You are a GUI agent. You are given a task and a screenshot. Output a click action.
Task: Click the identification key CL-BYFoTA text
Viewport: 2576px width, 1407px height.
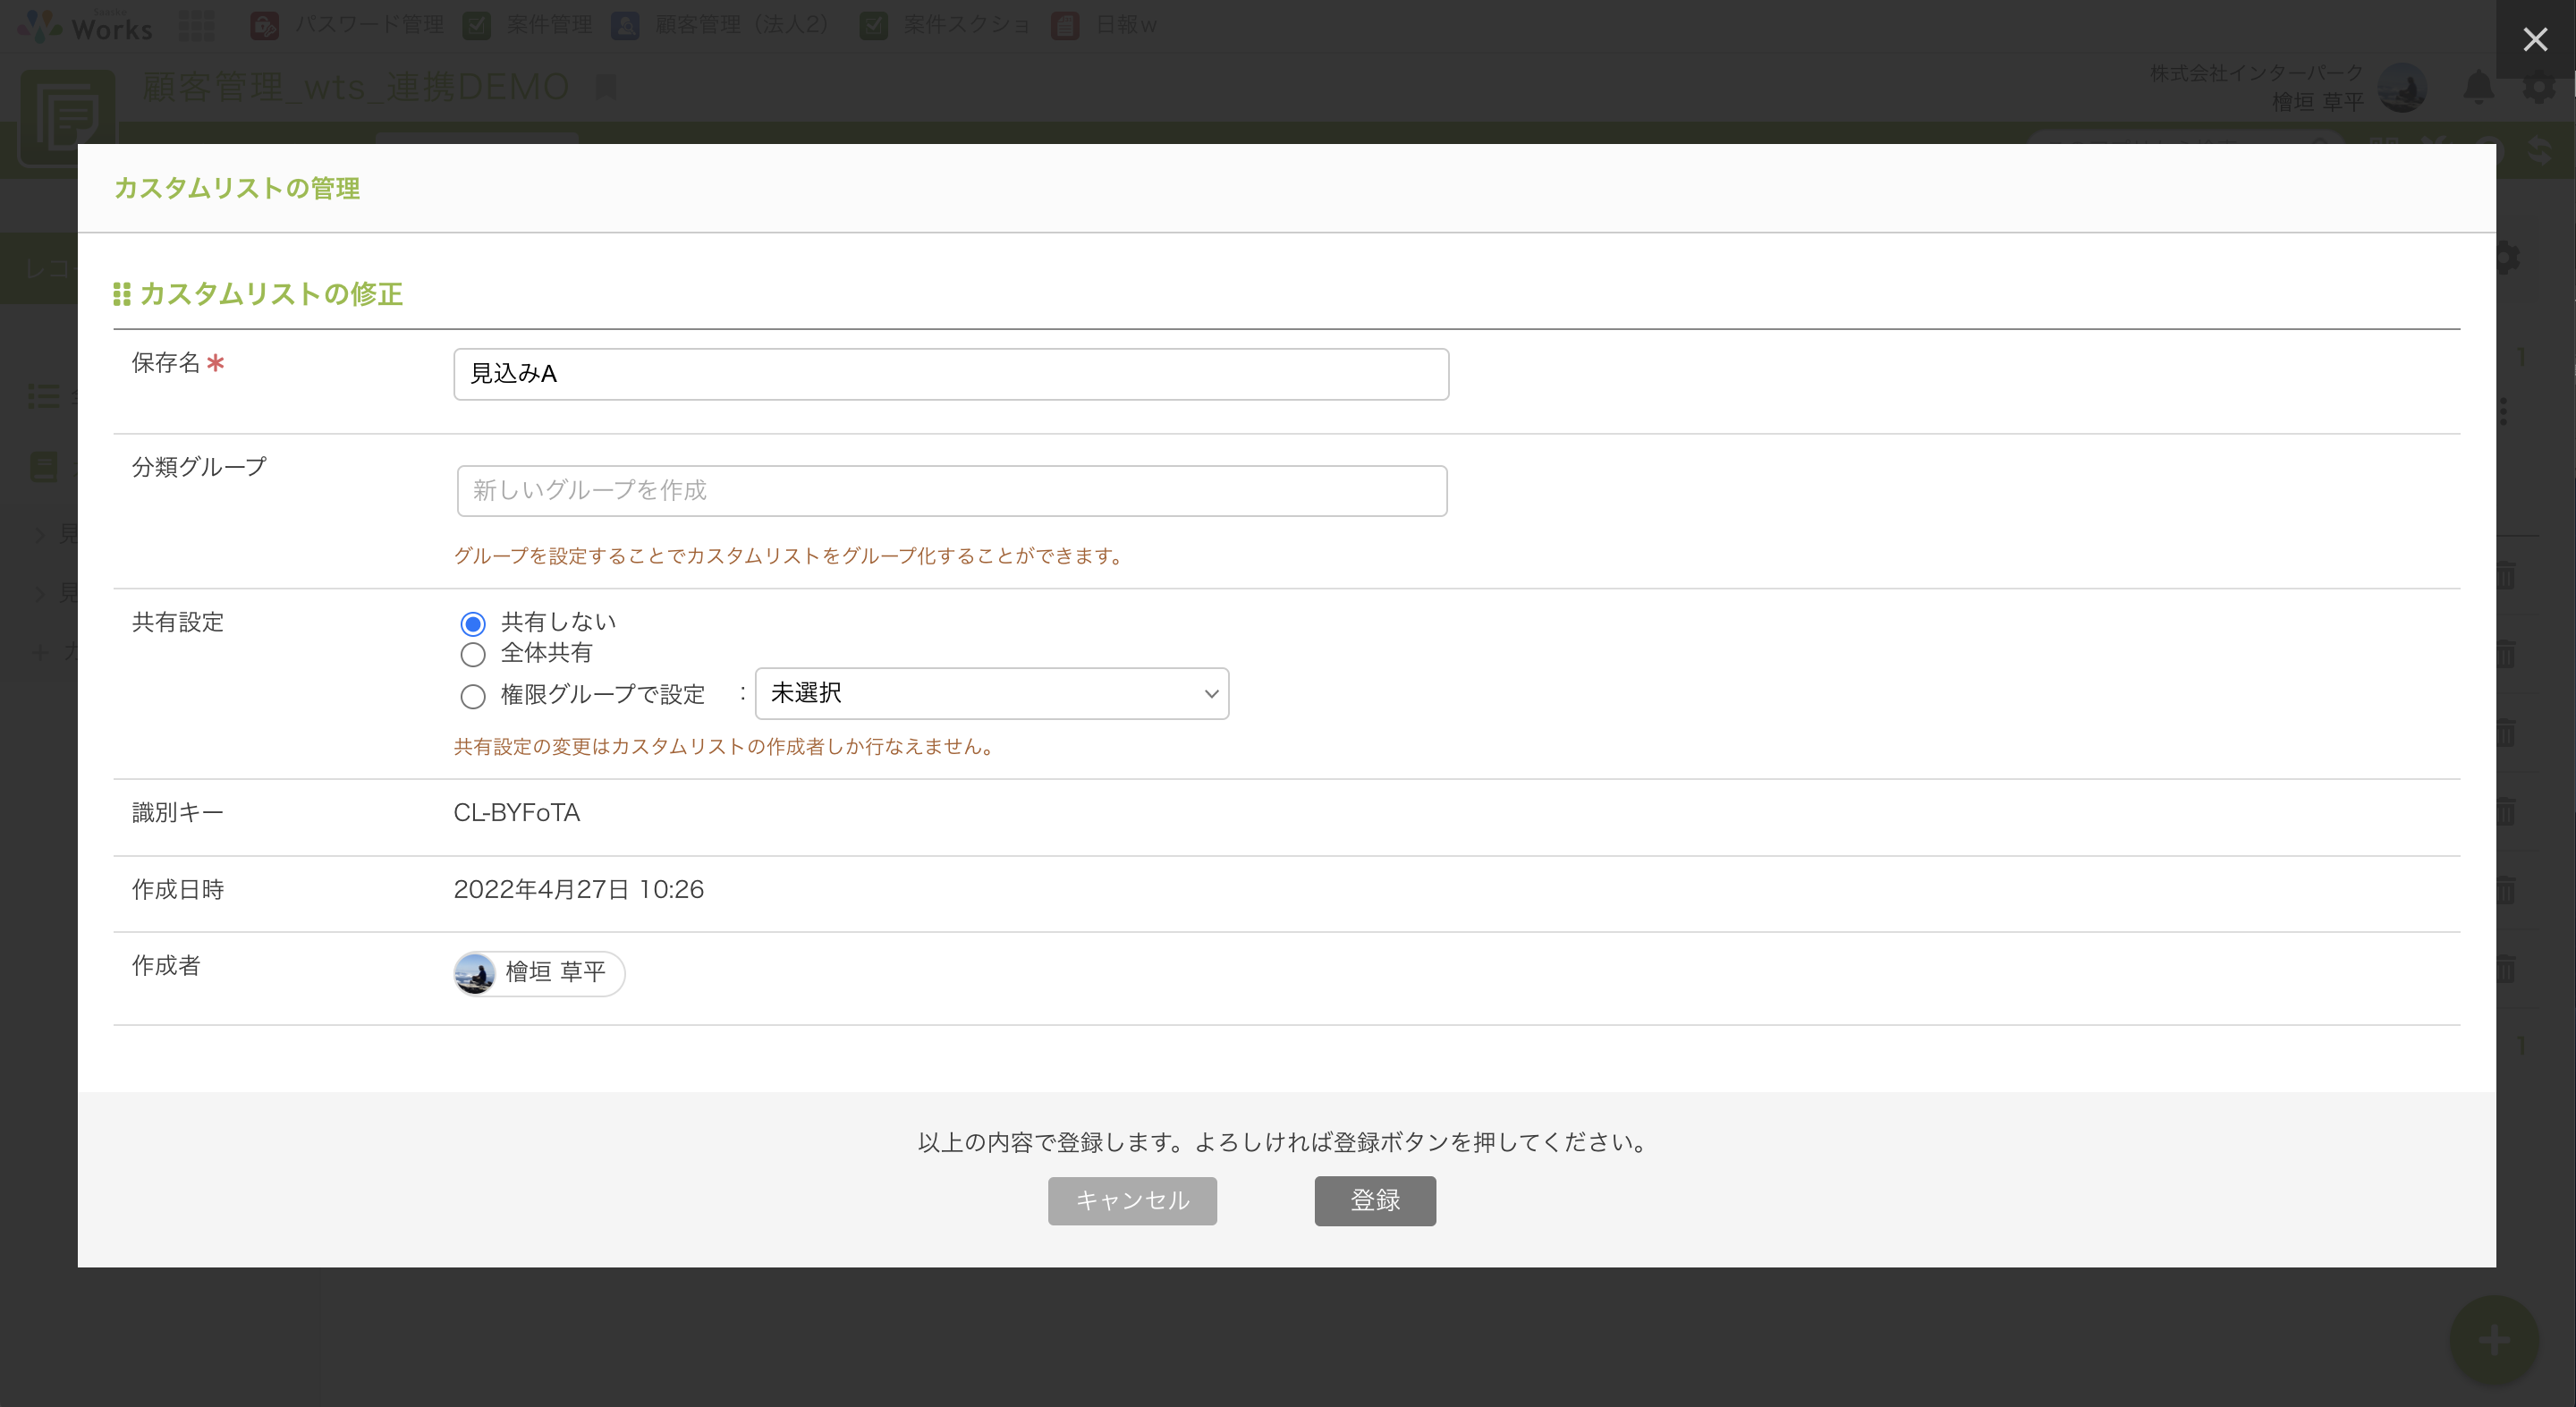[x=516, y=812]
